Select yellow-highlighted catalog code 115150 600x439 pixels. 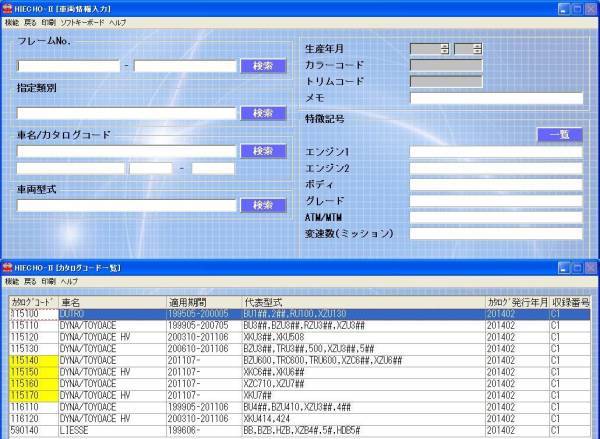(34, 372)
